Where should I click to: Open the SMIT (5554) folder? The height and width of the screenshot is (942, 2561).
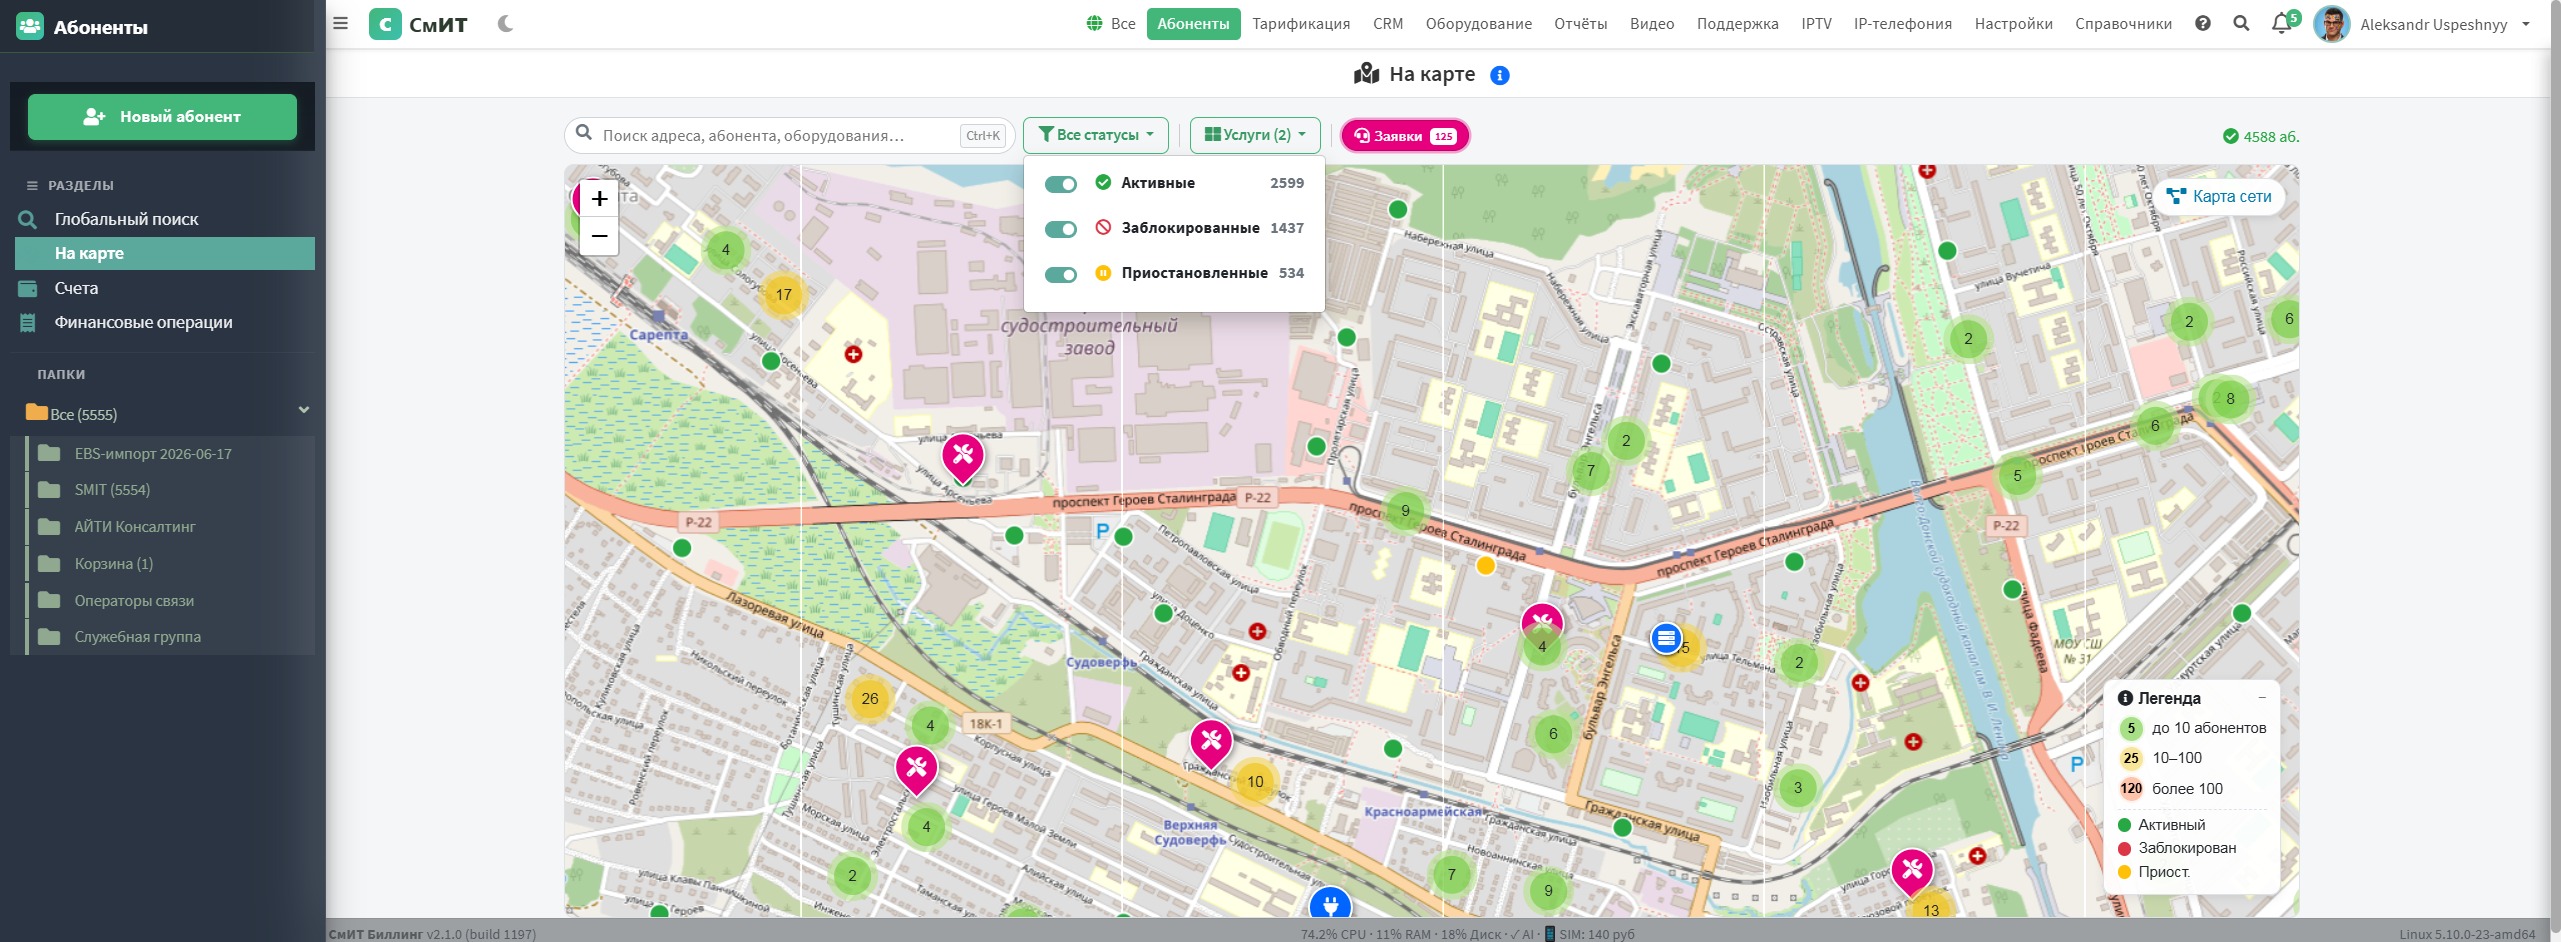click(112, 490)
